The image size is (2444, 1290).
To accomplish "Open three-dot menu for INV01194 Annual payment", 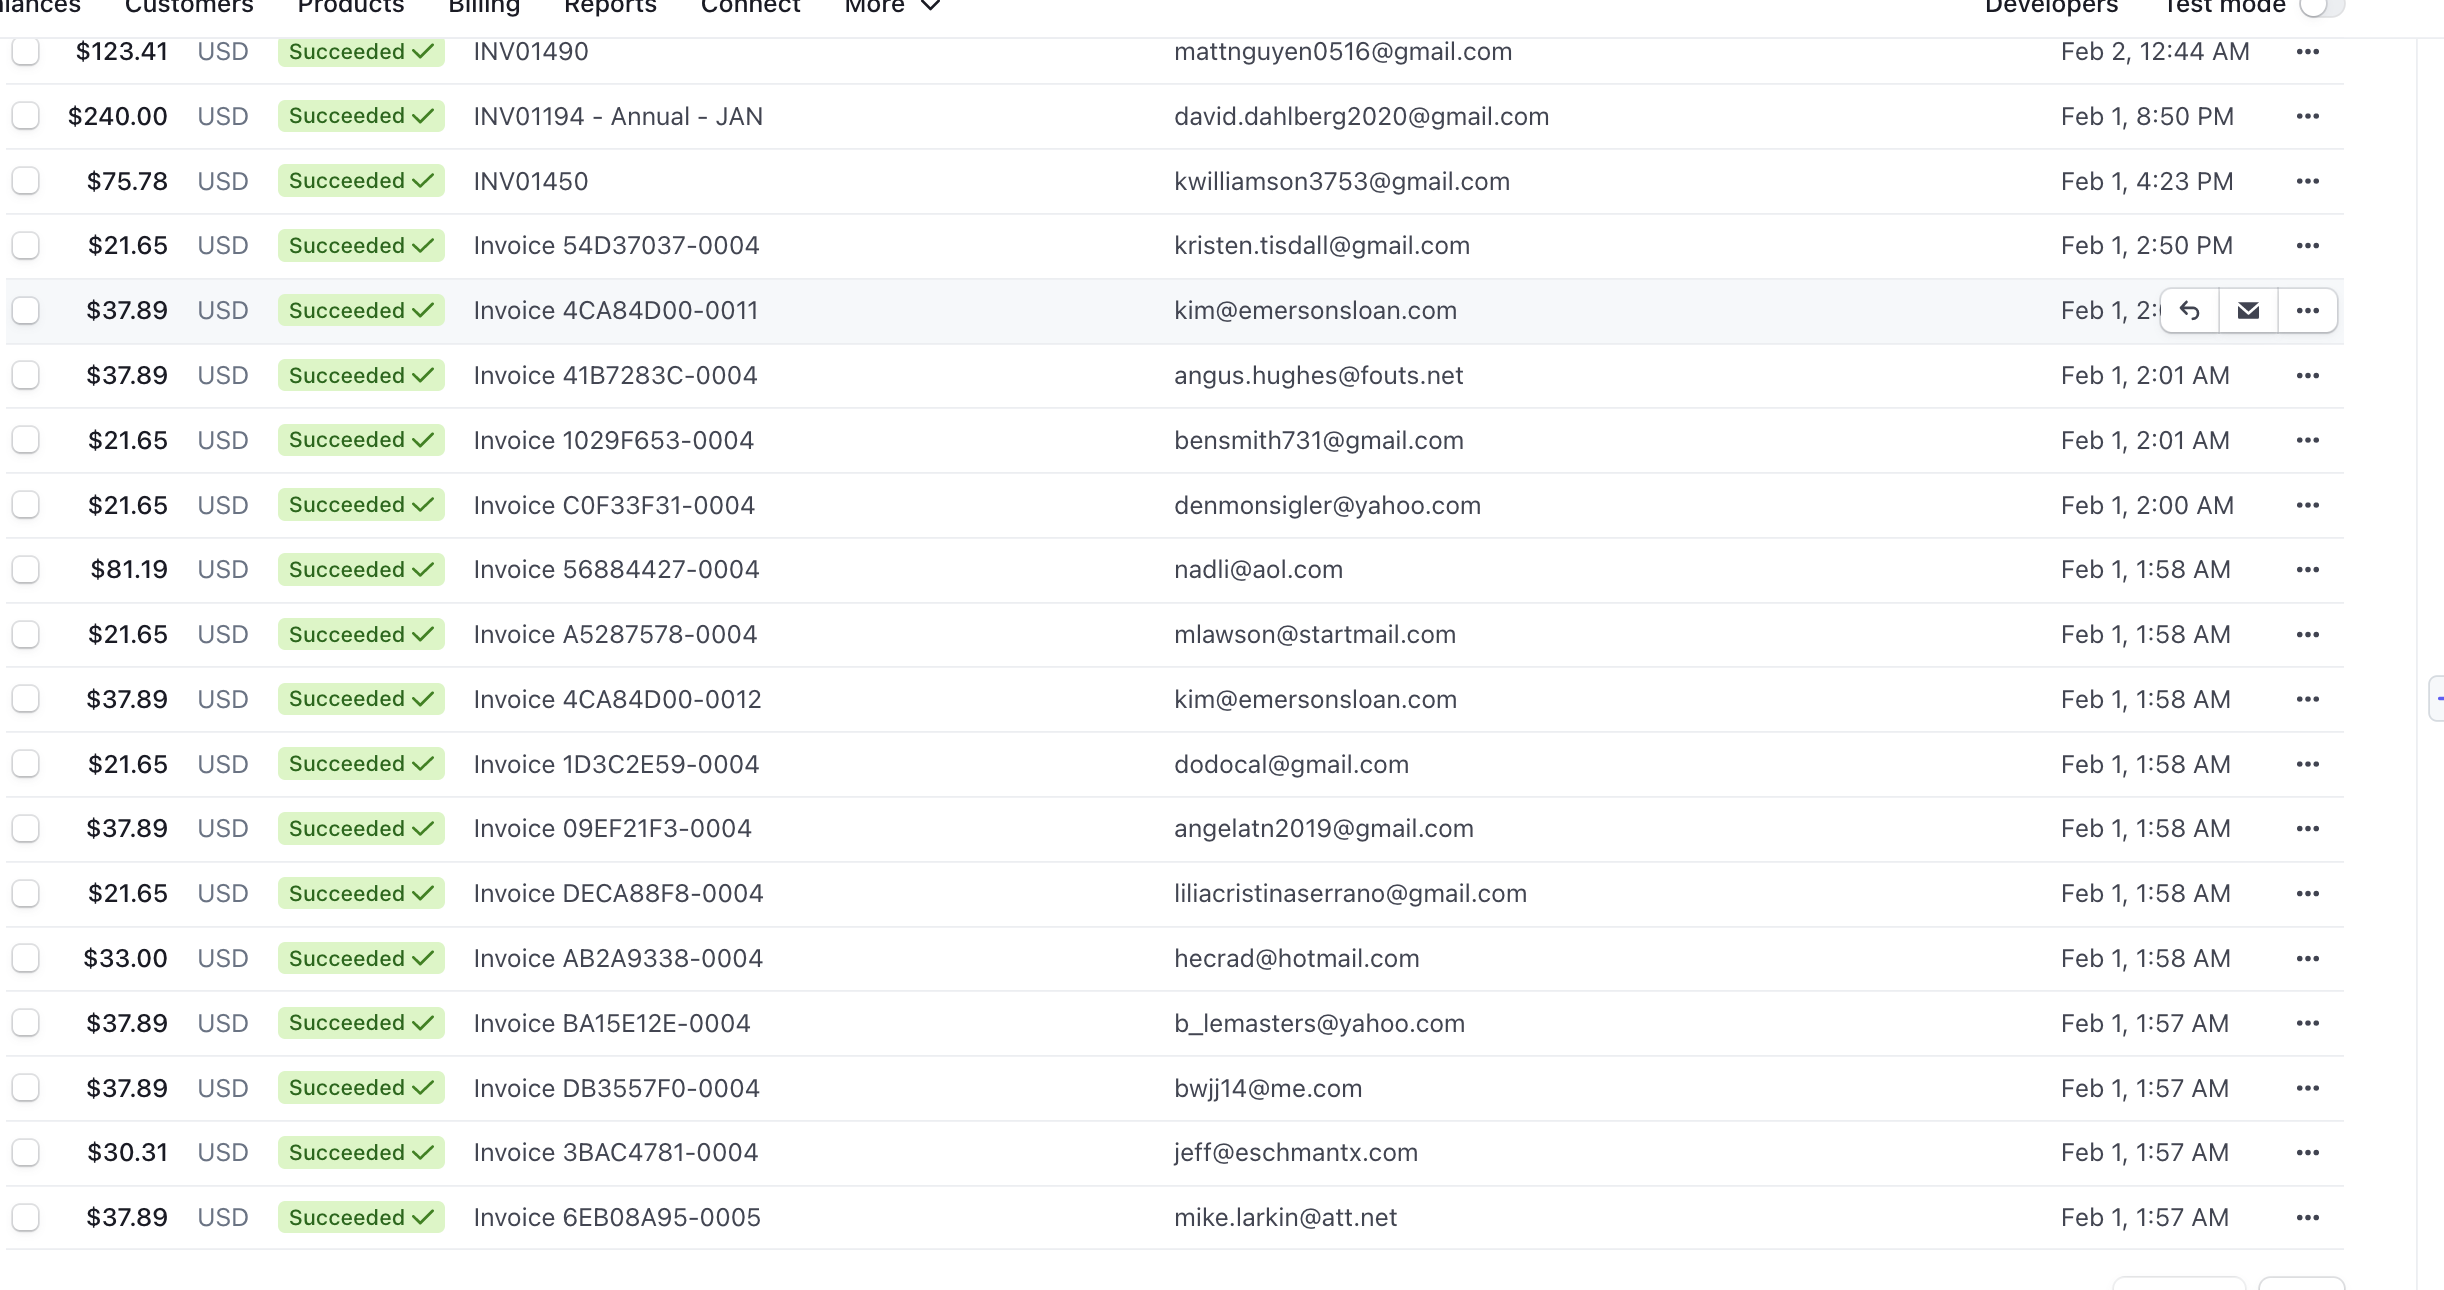I will [x=2307, y=117].
